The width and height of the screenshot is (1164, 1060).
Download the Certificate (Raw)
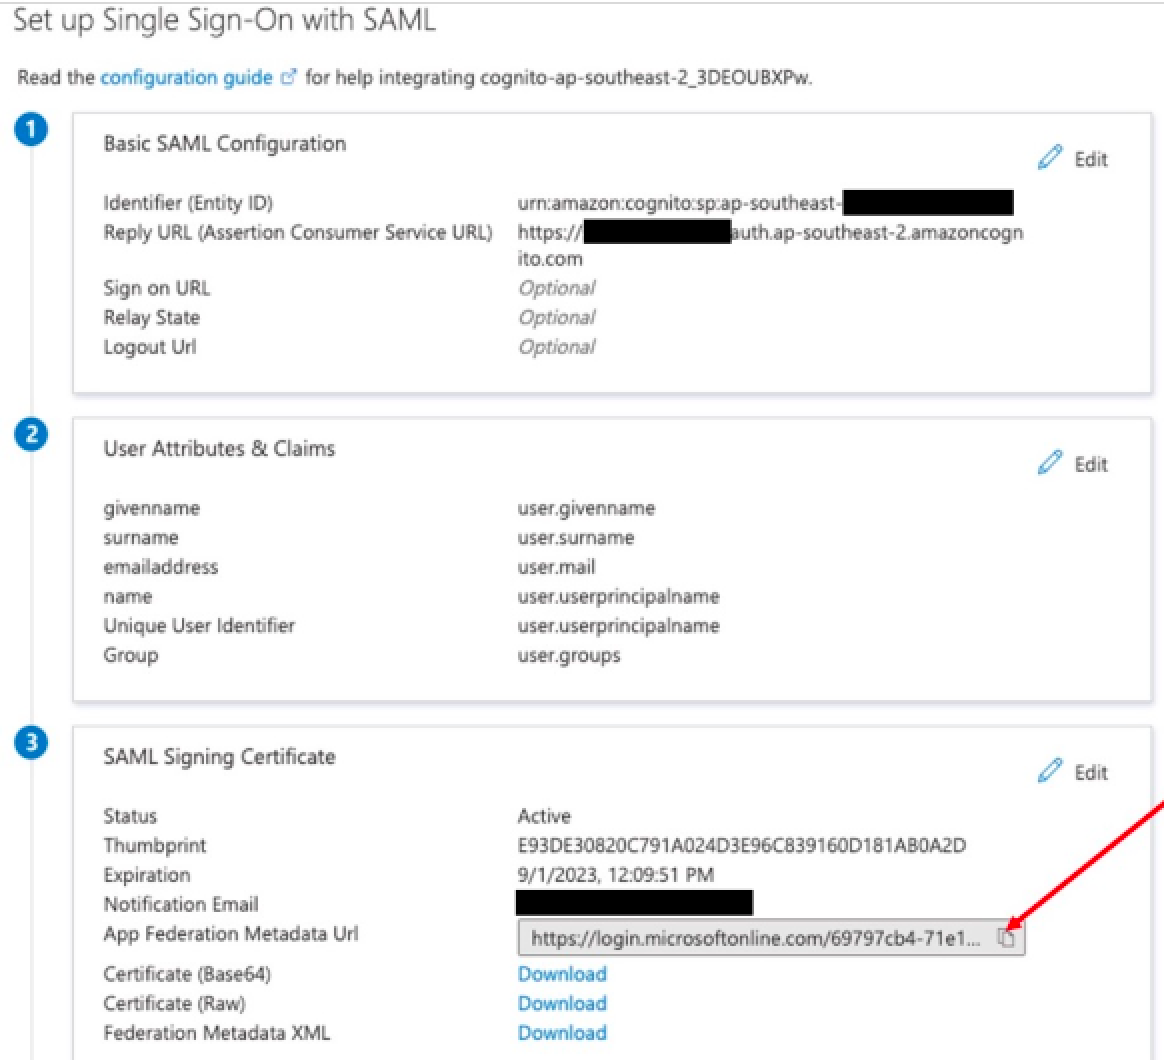click(562, 1003)
